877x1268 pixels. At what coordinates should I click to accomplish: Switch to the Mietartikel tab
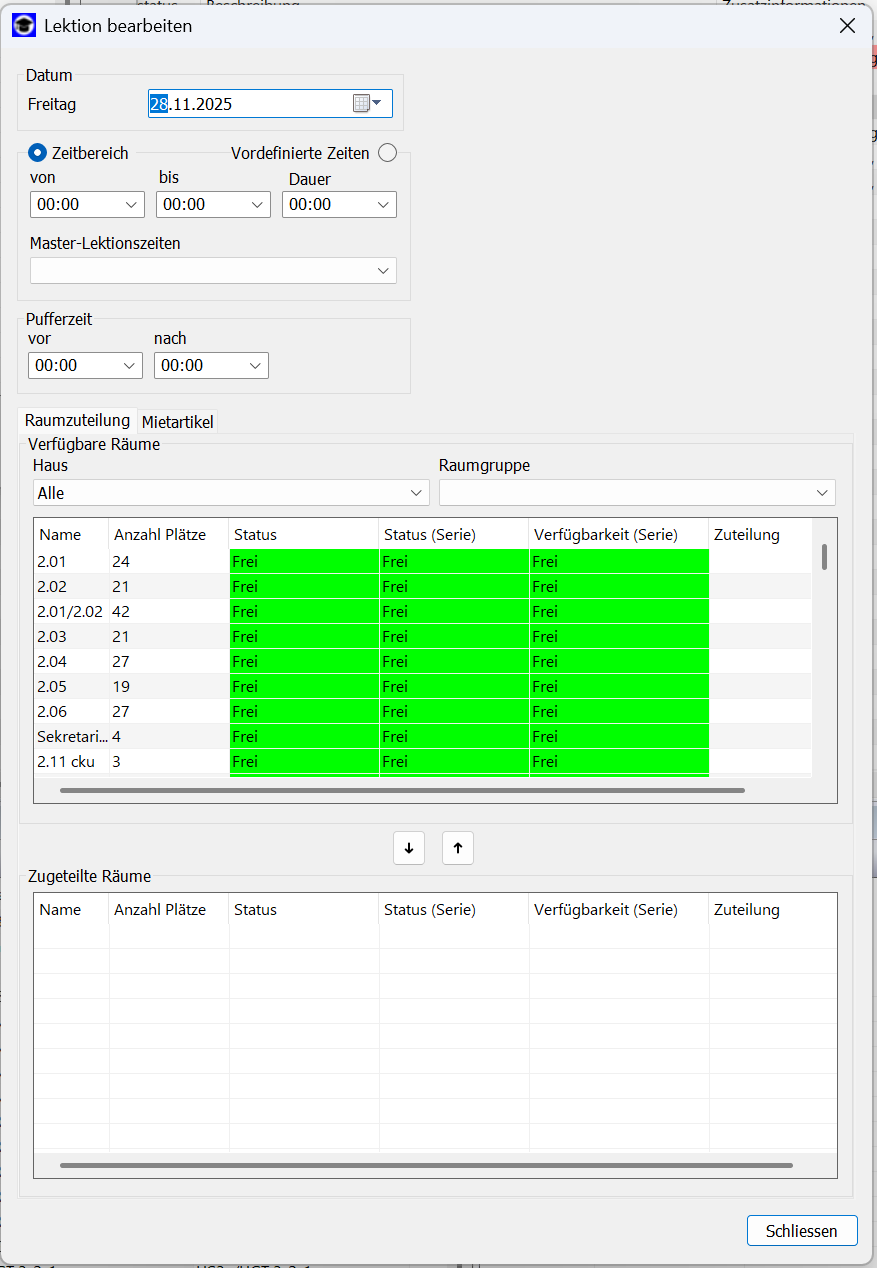pyautogui.click(x=178, y=422)
